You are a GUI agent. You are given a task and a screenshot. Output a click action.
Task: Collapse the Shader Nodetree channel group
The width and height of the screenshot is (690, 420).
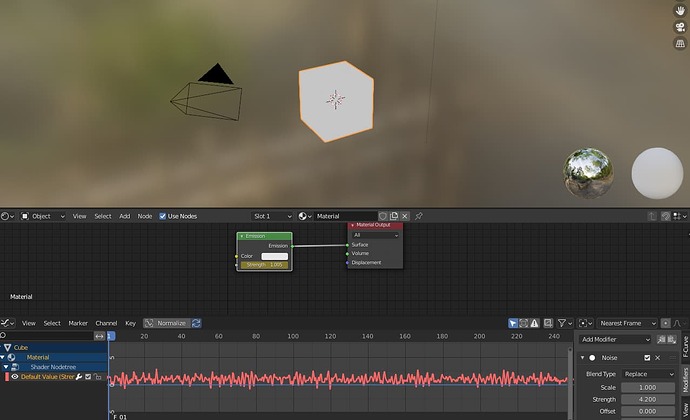point(6,367)
